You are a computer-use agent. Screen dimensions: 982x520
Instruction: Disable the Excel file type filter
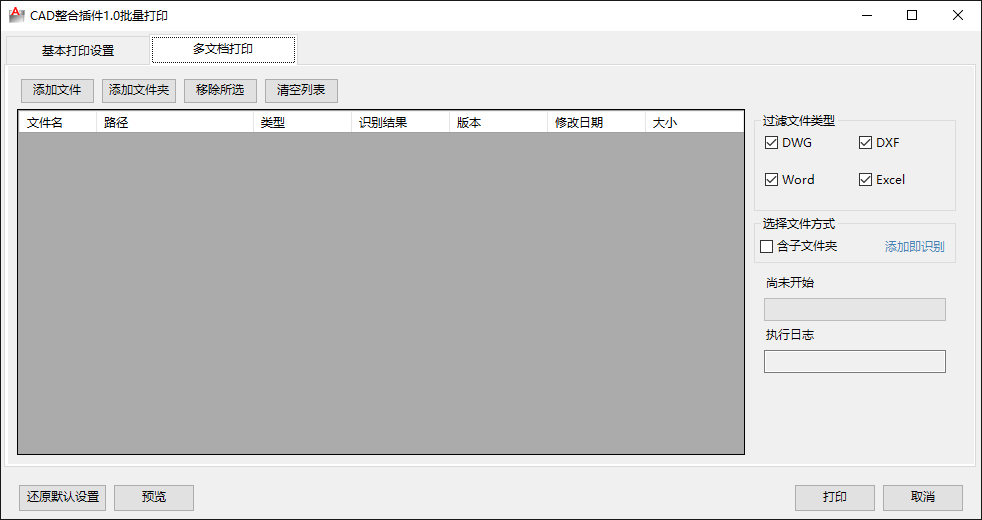(x=882, y=180)
